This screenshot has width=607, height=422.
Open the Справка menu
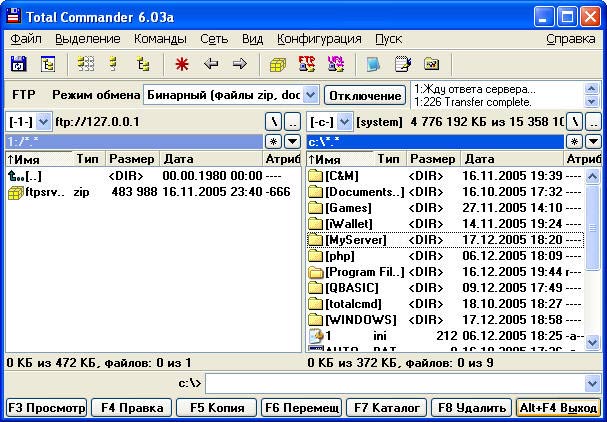[x=571, y=39]
